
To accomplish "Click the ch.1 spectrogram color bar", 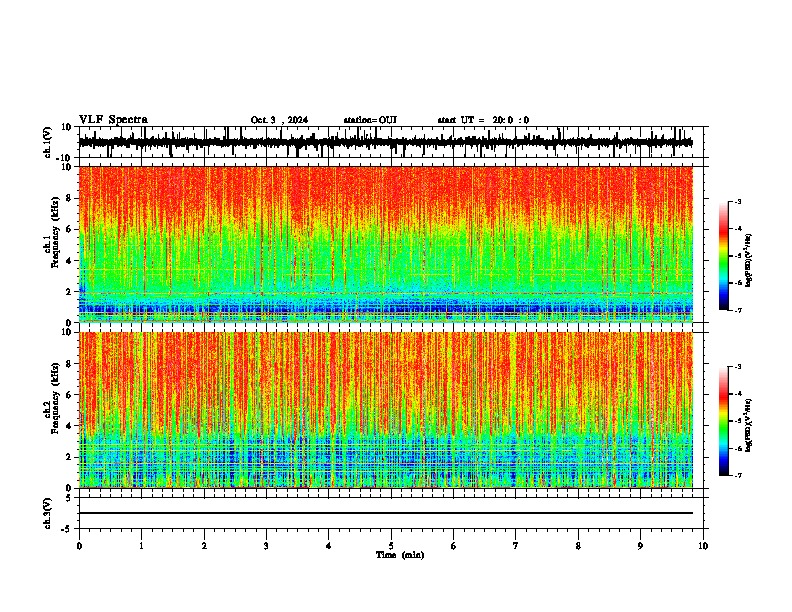I will pyautogui.click(x=723, y=256).
